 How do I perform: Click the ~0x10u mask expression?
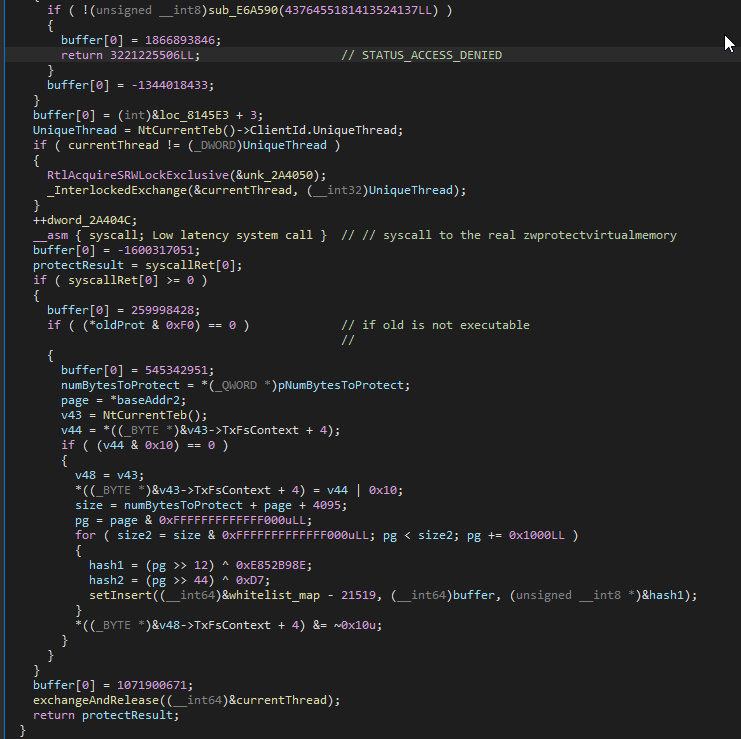pos(354,625)
